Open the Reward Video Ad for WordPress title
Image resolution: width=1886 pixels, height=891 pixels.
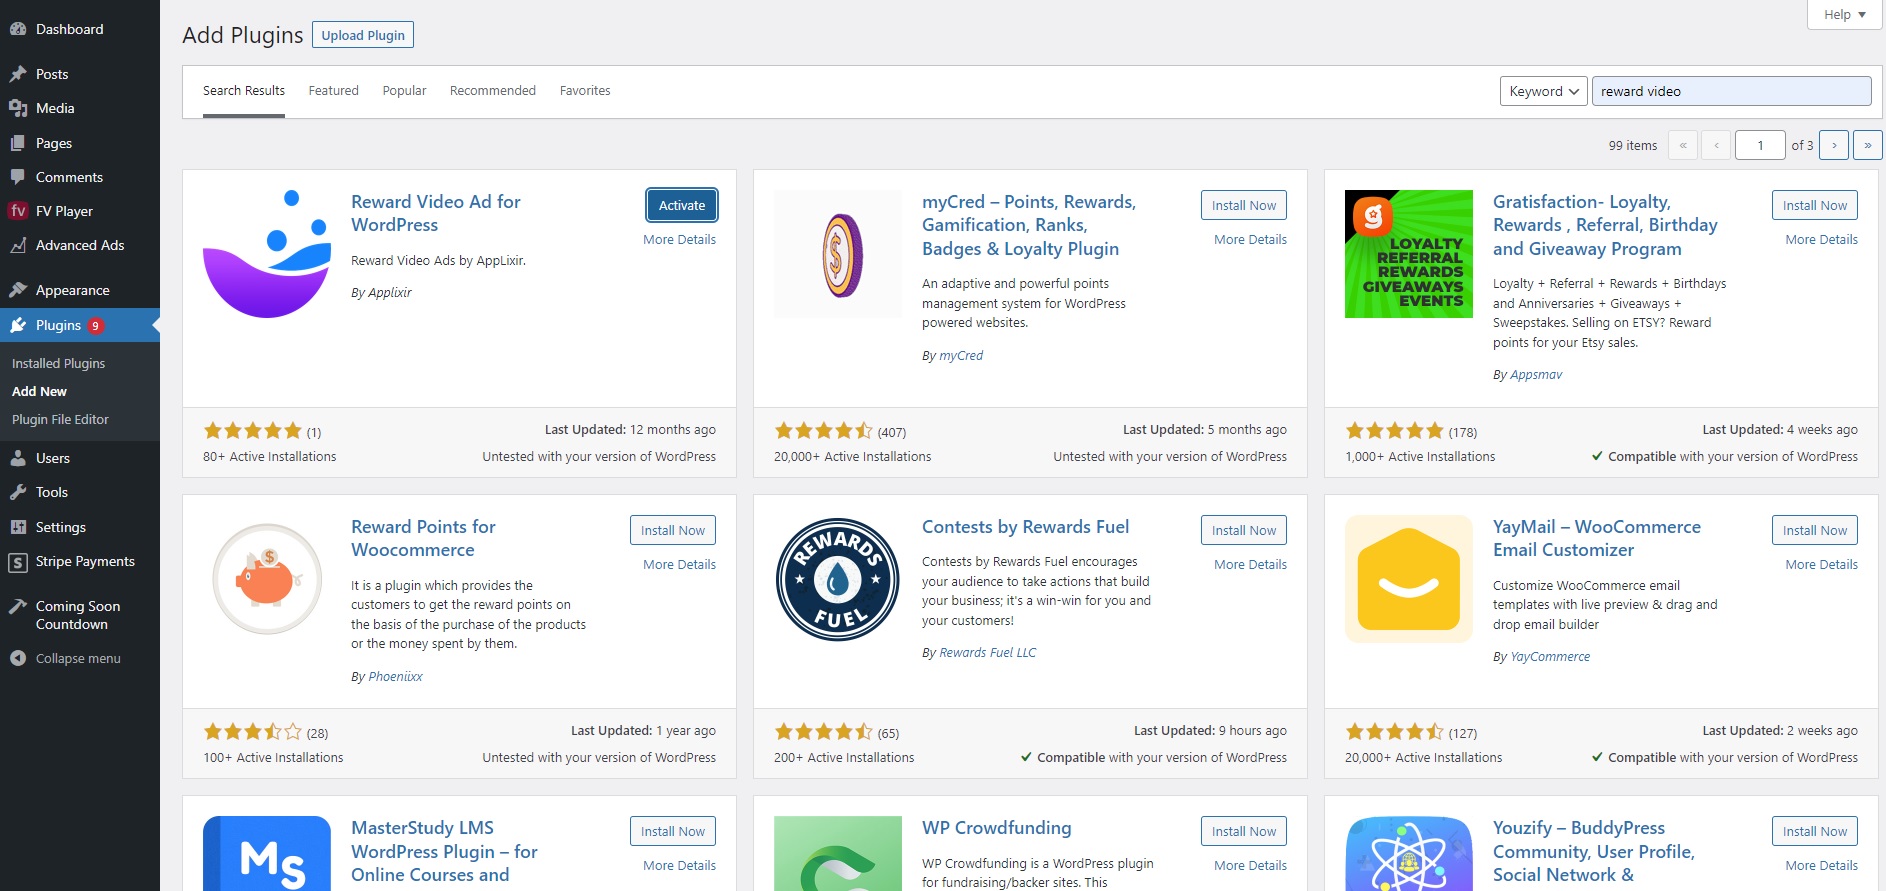436,213
